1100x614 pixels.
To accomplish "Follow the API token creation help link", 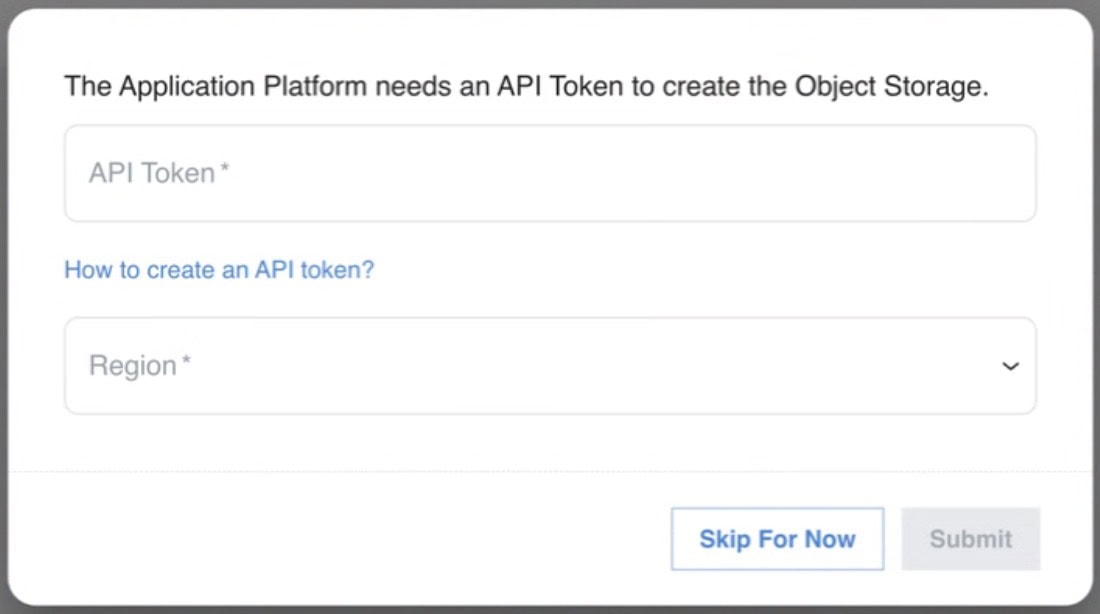I will [x=219, y=270].
